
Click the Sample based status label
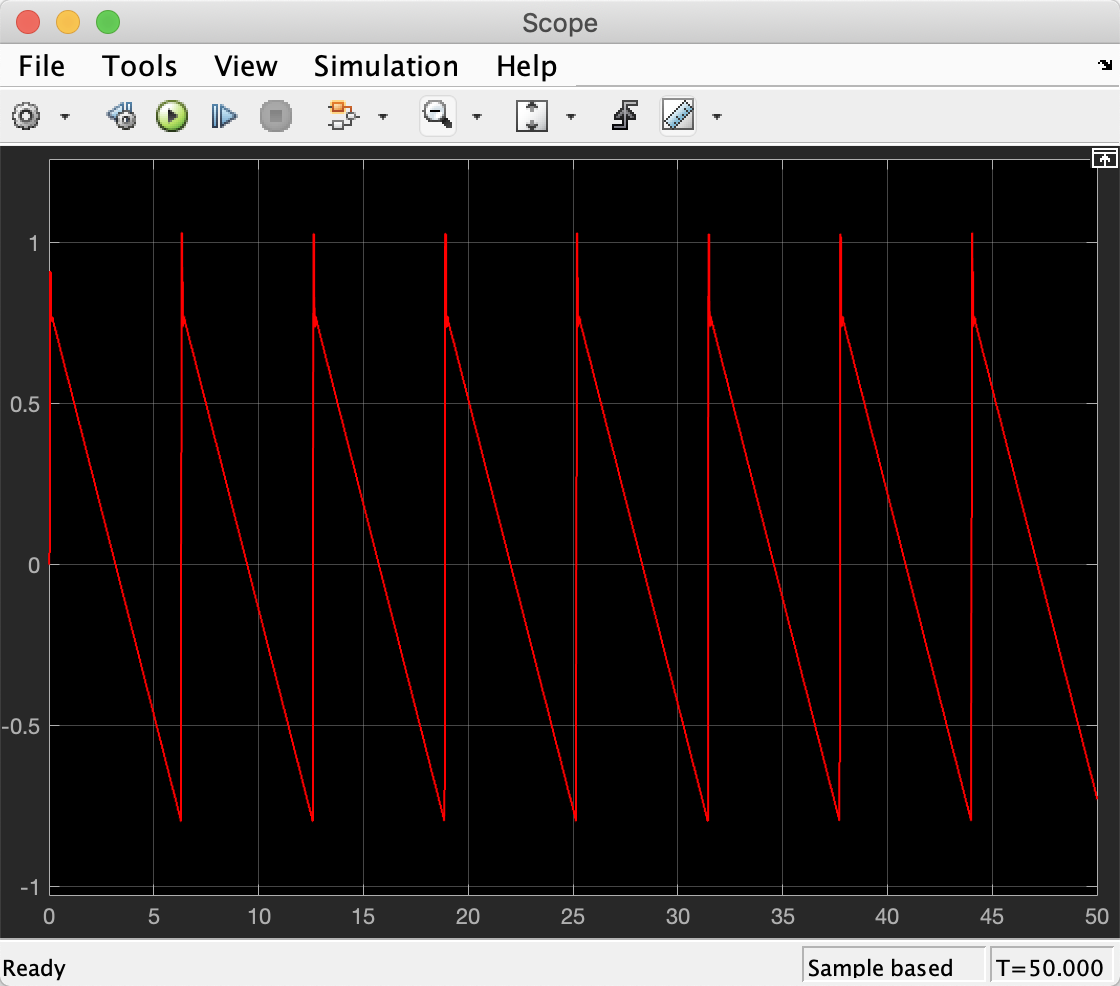click(x=880, y=967)
